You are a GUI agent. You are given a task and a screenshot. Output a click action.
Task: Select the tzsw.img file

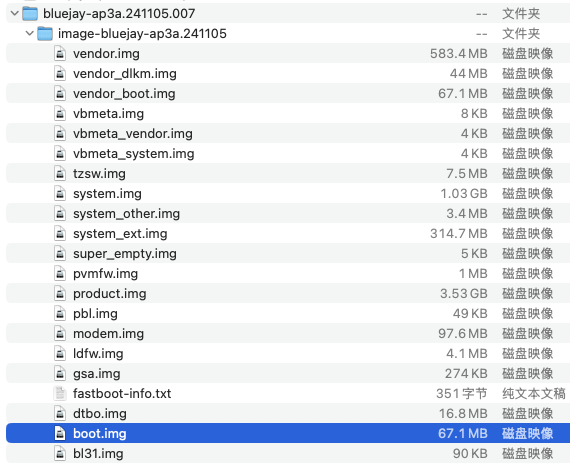coord(288,173)
